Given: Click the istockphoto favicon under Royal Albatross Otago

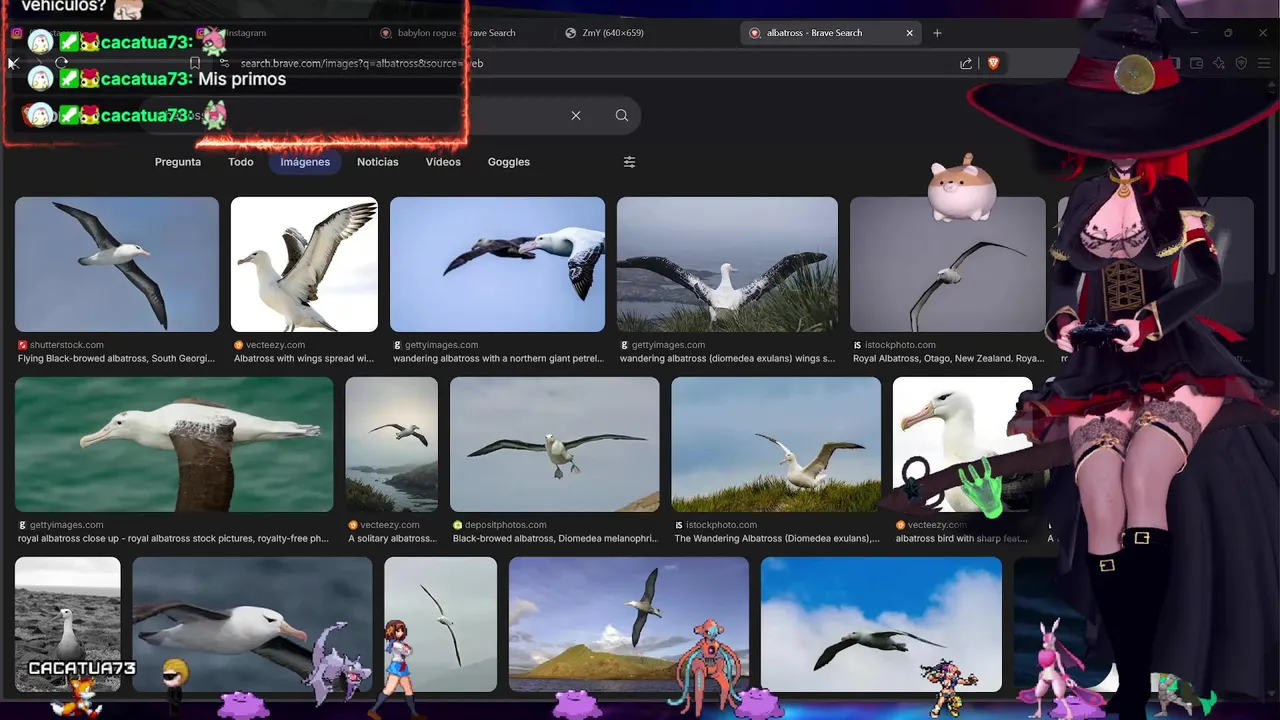Looking at the screenshot, I should (x=858, y=345).
